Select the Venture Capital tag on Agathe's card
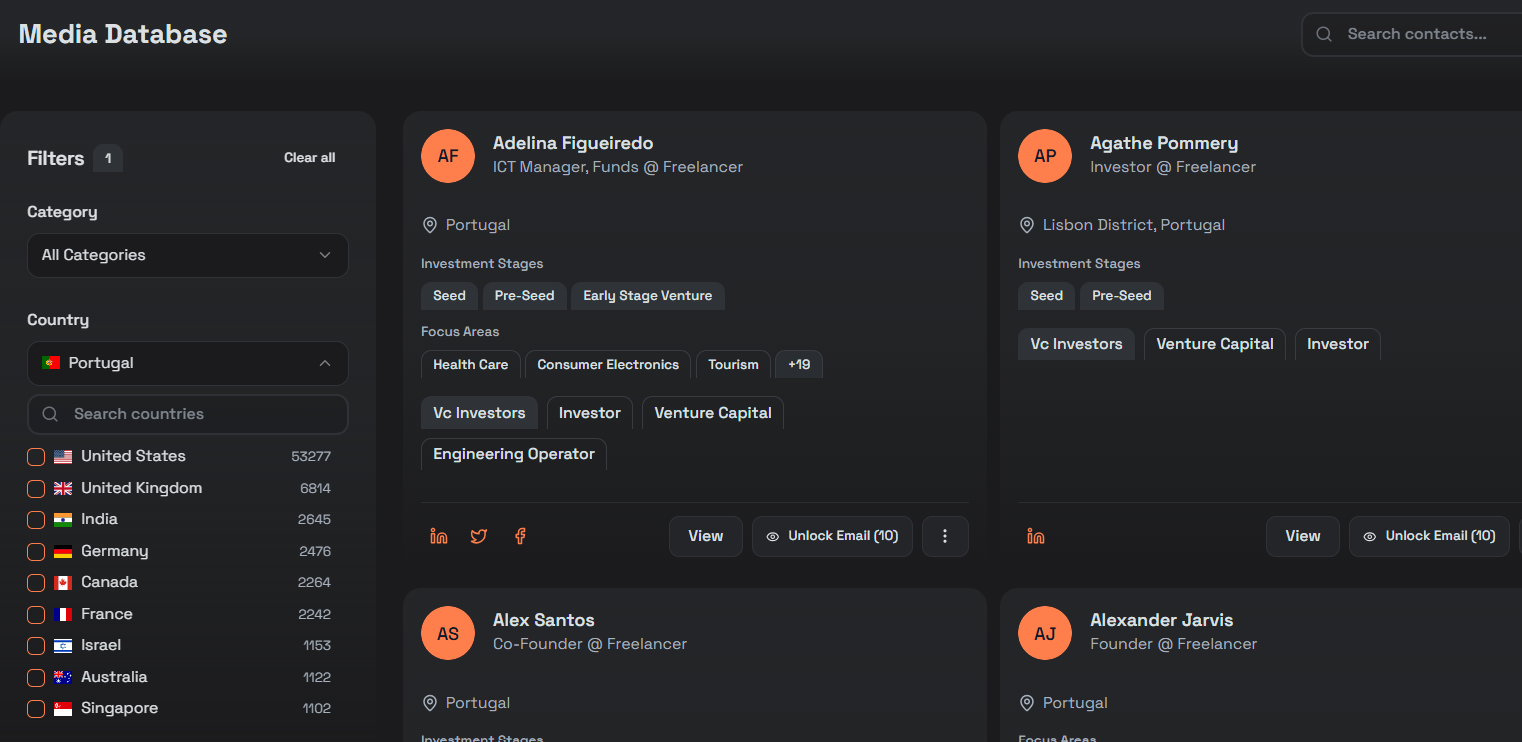This screenshot has width=1522, height=742. (x=1214, y=344)
